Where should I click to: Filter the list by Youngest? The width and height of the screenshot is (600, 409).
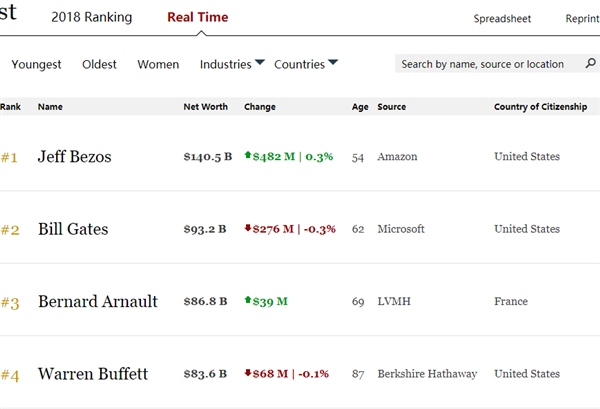[x=36, y=65]
